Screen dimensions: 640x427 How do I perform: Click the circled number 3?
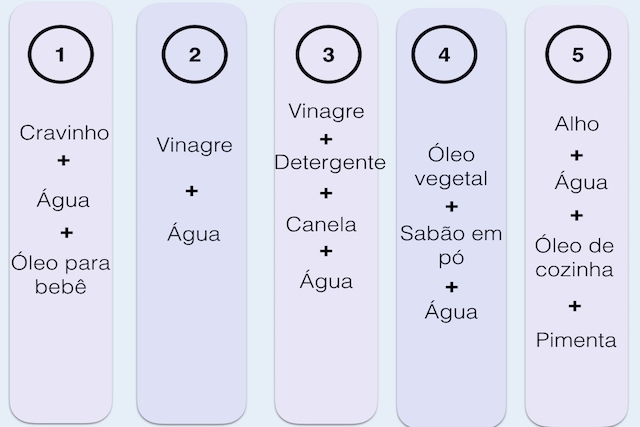329,54
